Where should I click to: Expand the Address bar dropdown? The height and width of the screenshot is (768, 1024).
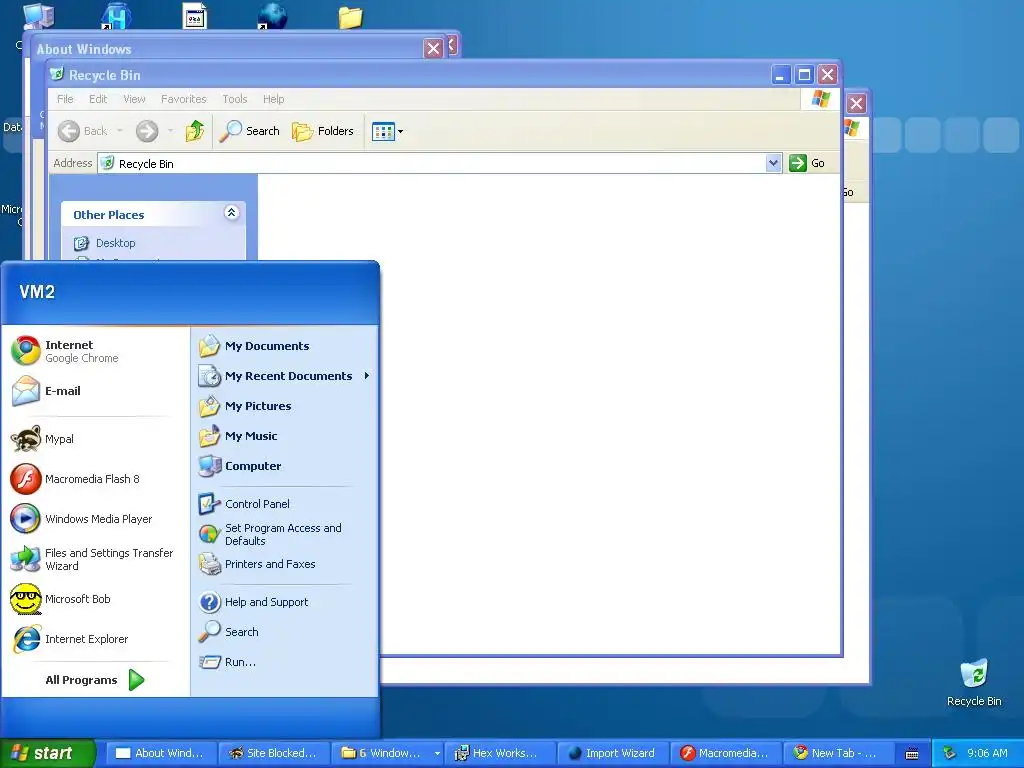click(x=773, y=163)
